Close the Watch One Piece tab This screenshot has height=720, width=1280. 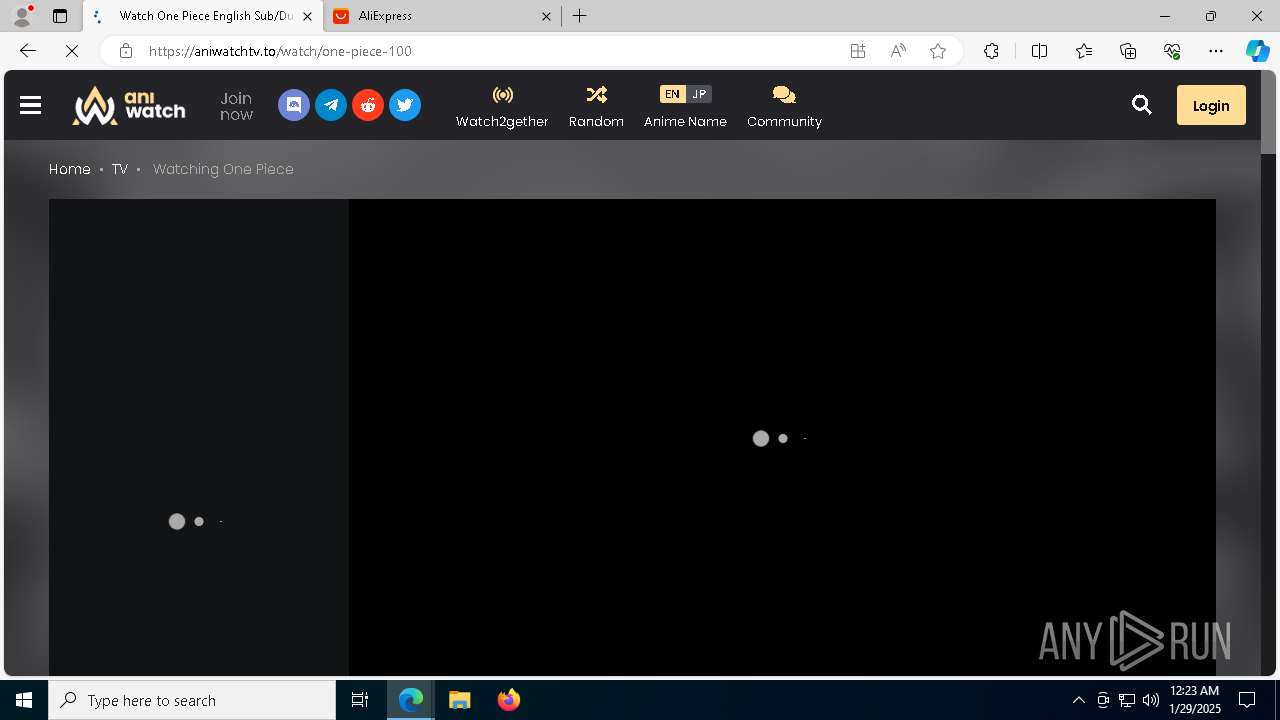307,16
